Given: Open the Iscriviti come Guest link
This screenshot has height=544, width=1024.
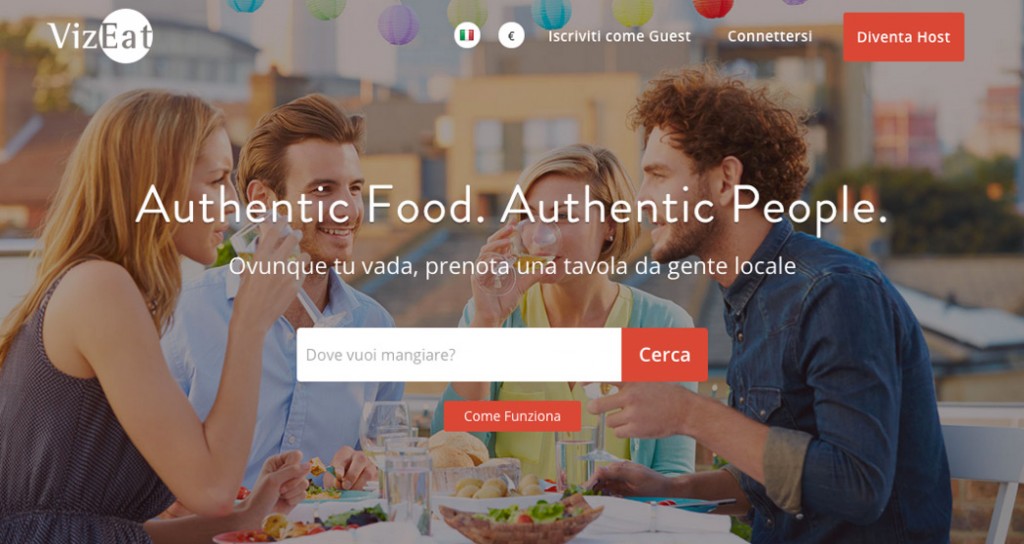Looking at the screenshot, I should [x=619, y=37].
